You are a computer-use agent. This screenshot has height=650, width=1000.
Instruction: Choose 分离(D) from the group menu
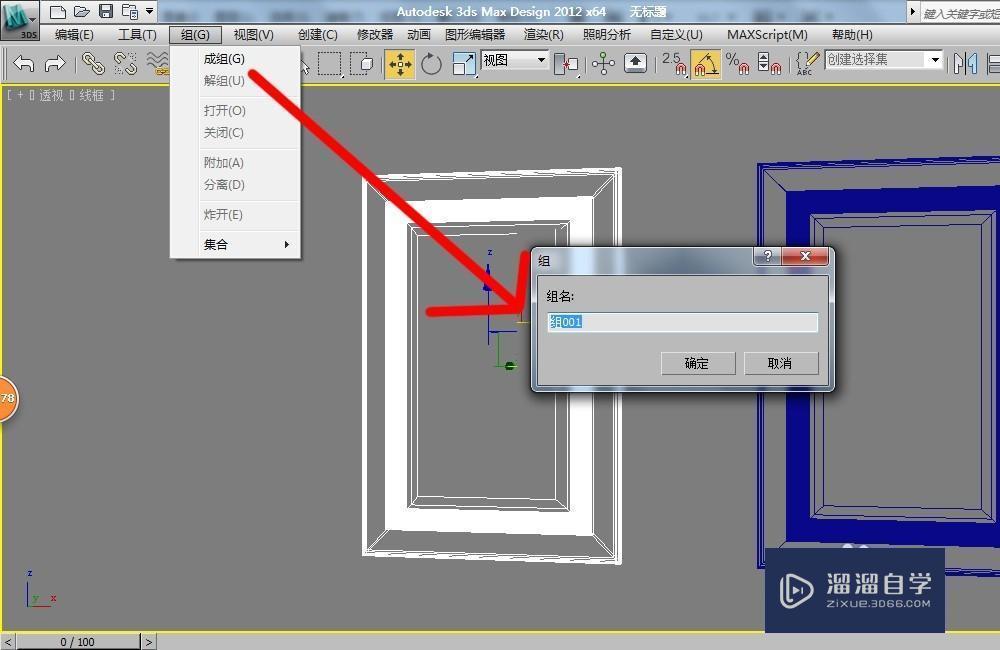pos(235,185)
